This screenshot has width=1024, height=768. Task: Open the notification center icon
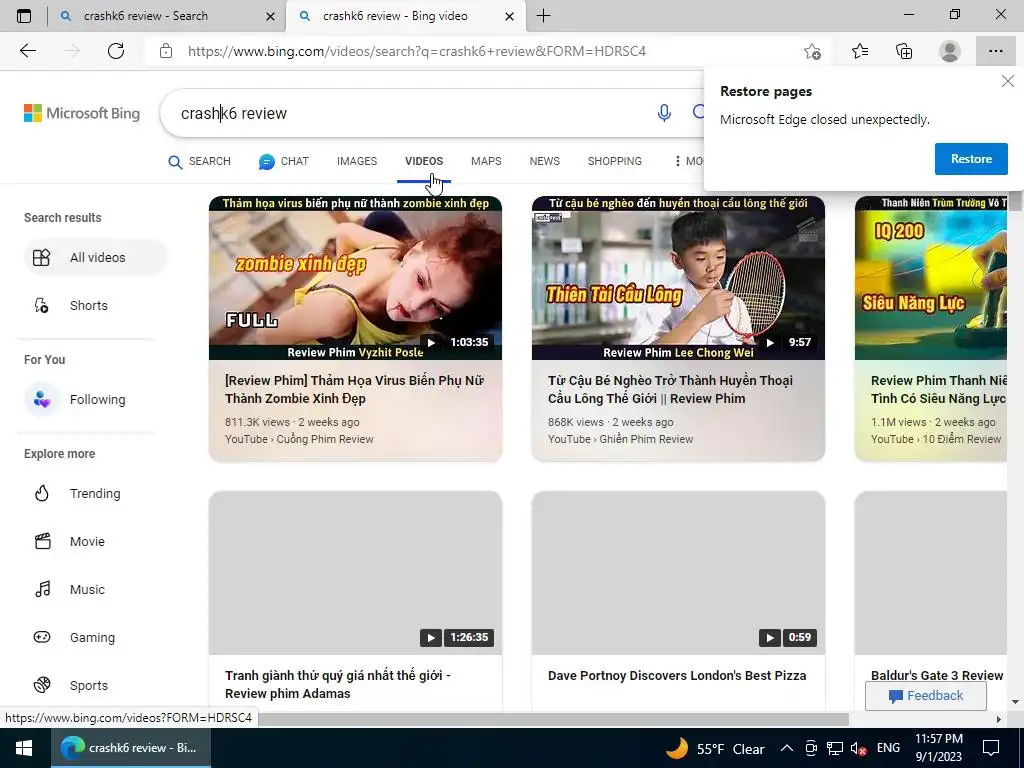(991, 748)
